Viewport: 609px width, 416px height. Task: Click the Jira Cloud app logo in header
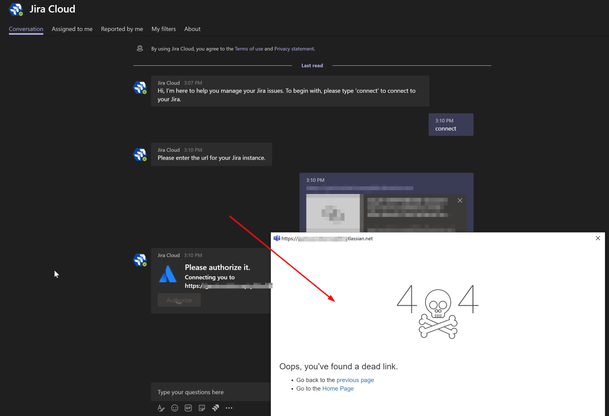point(16,9)
